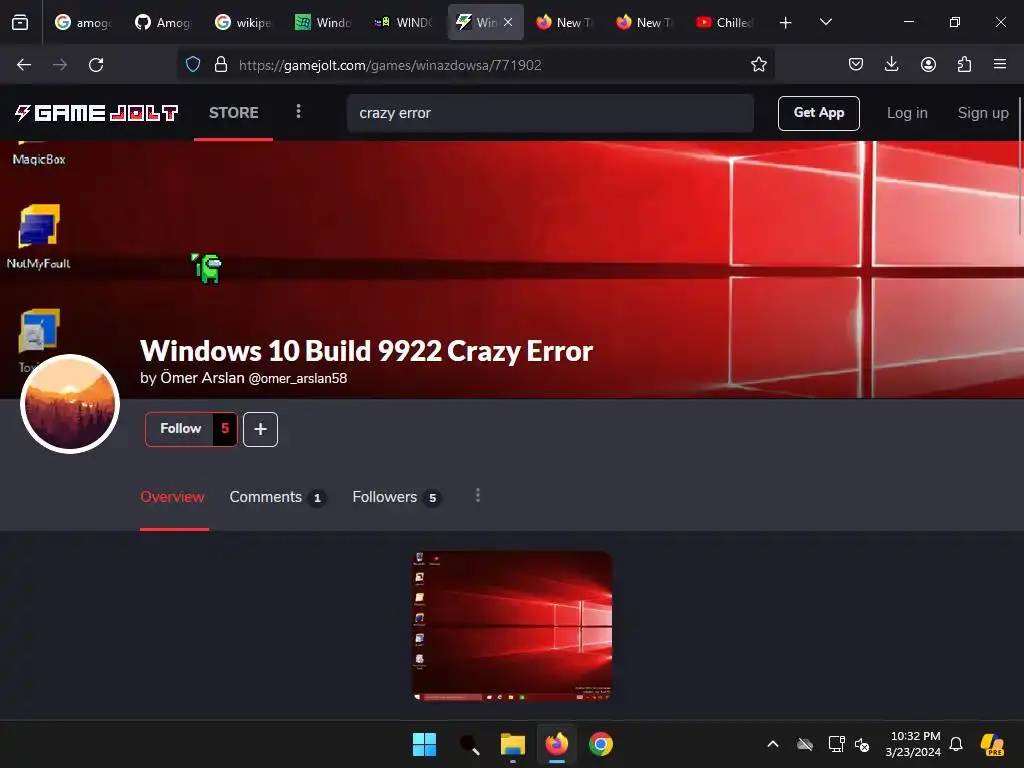
Task: Switch to the 'wikipe' Google tab
Action: pos(243,22)
